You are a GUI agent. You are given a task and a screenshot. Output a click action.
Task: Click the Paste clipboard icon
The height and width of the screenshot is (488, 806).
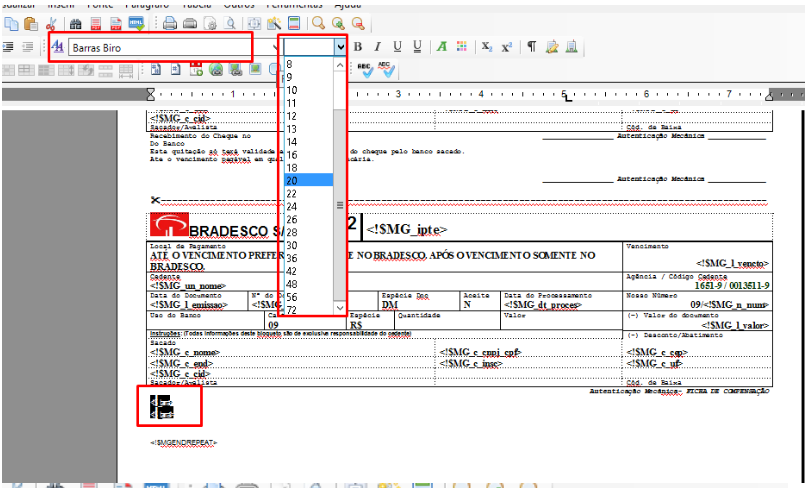[x=31, y=24]
